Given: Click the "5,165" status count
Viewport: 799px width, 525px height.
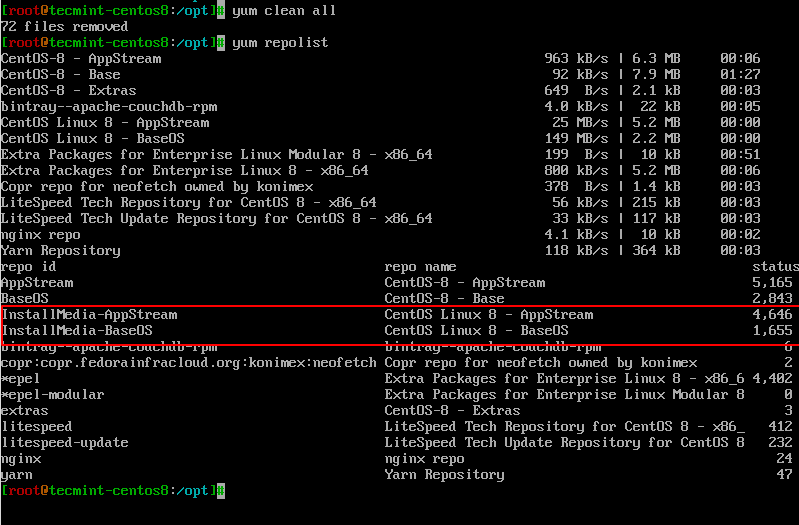Looking at the screenshot, I should [773, 282].
